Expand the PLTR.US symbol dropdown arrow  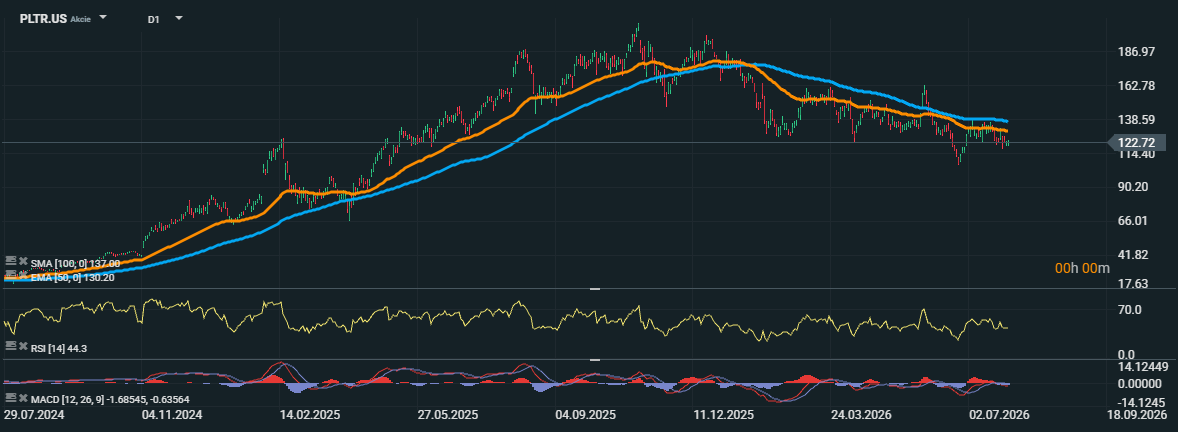103,17
